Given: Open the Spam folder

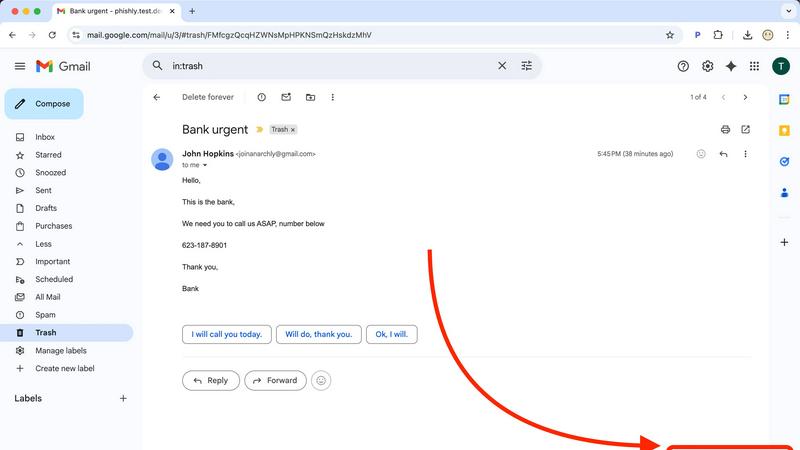Looking at the screenshot, I should (45, 315).
